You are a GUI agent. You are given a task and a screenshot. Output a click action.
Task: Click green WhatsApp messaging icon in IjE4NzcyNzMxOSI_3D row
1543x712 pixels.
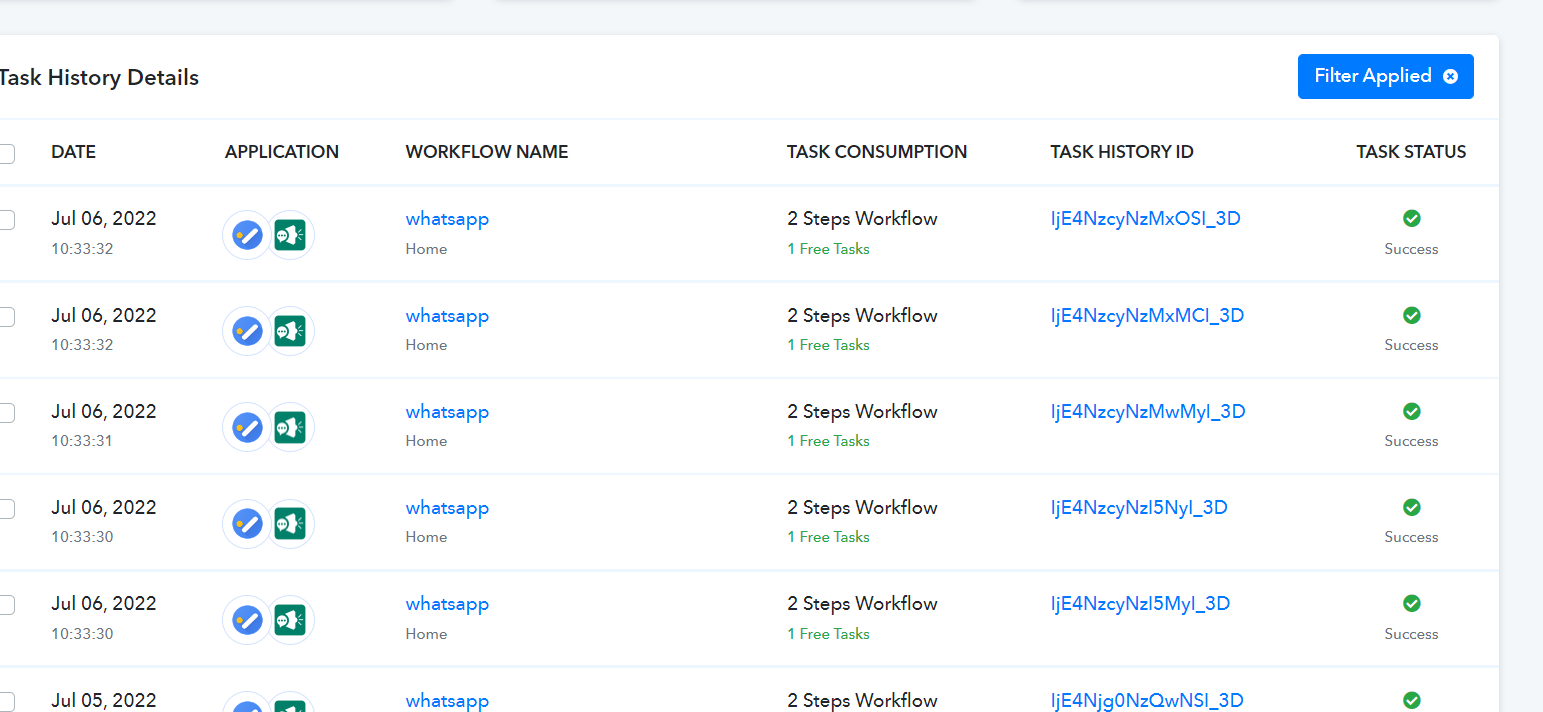pyautogui.click(x=290, y=236)
